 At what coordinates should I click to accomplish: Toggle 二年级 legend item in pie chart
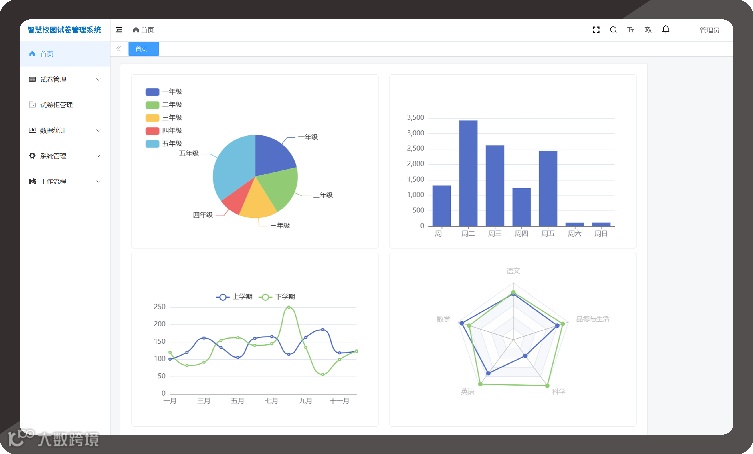(x=164, y=105)
